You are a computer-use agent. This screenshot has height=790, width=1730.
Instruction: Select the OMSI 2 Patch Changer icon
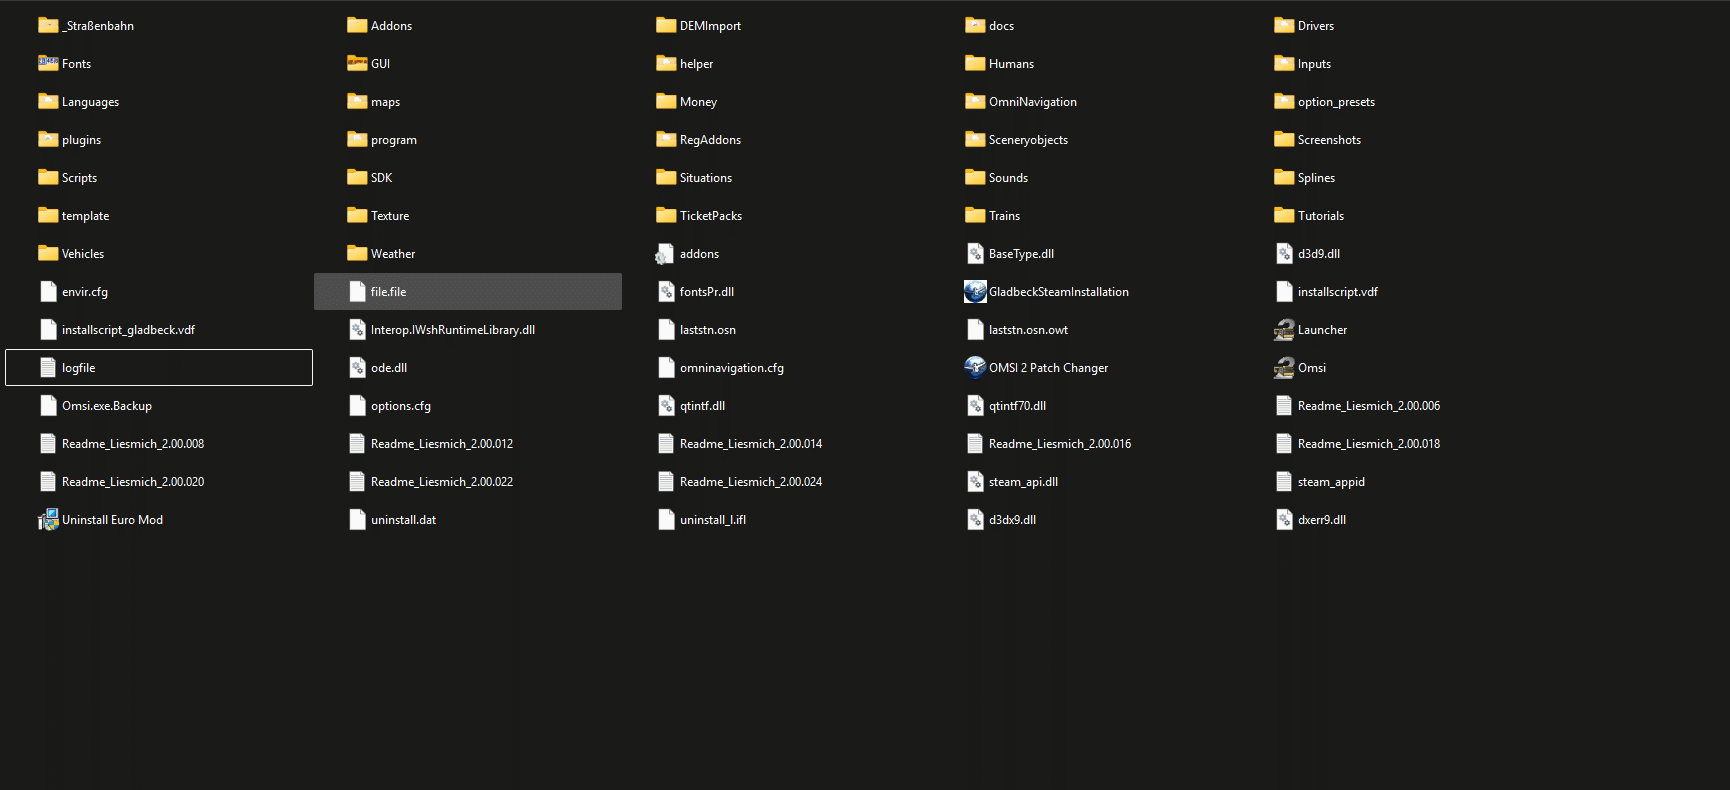(x=975, y=368)
